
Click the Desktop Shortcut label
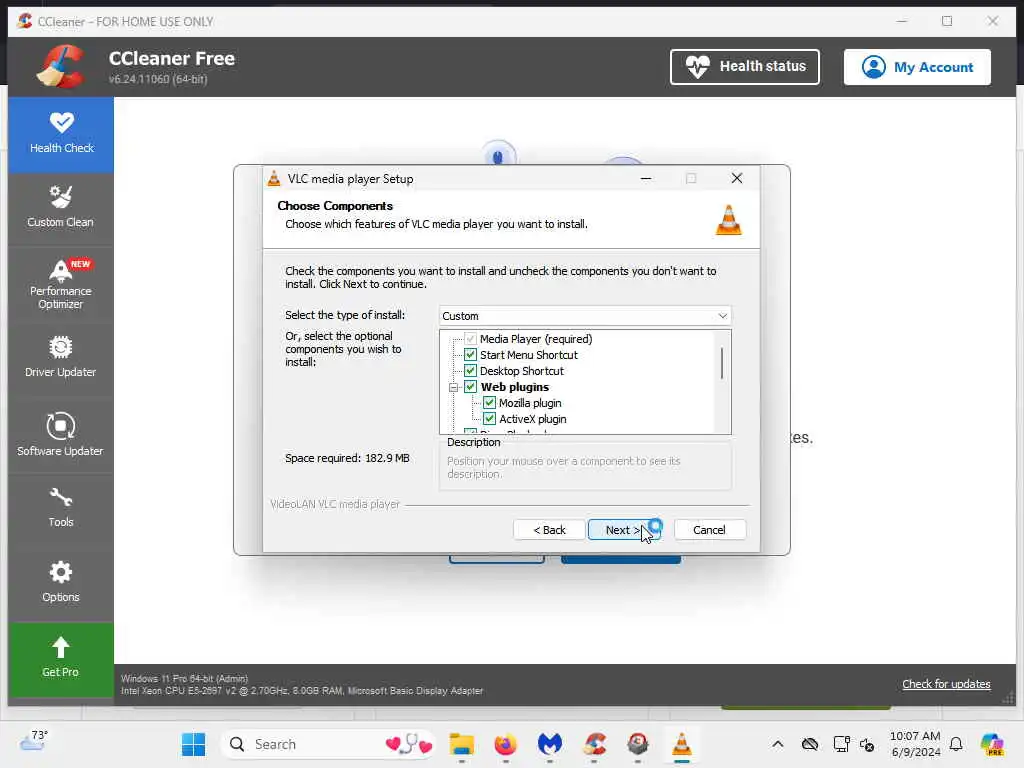pyautogui.click(x=521, y=371)
